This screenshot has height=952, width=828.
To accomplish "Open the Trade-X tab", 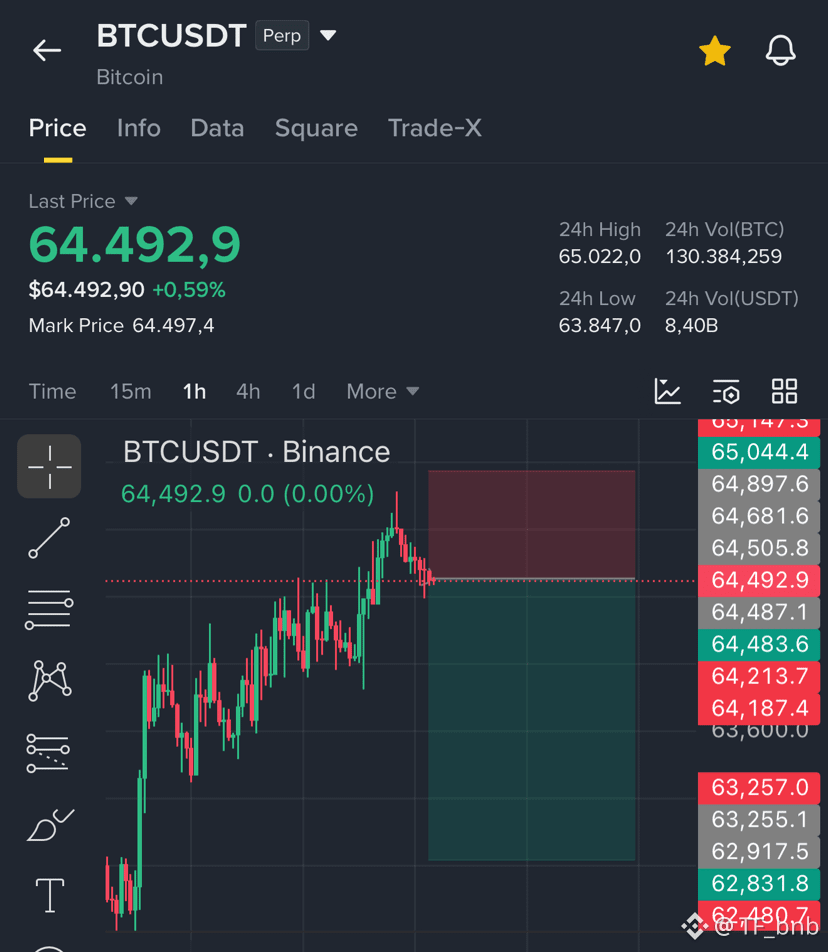I will [435, 128].
